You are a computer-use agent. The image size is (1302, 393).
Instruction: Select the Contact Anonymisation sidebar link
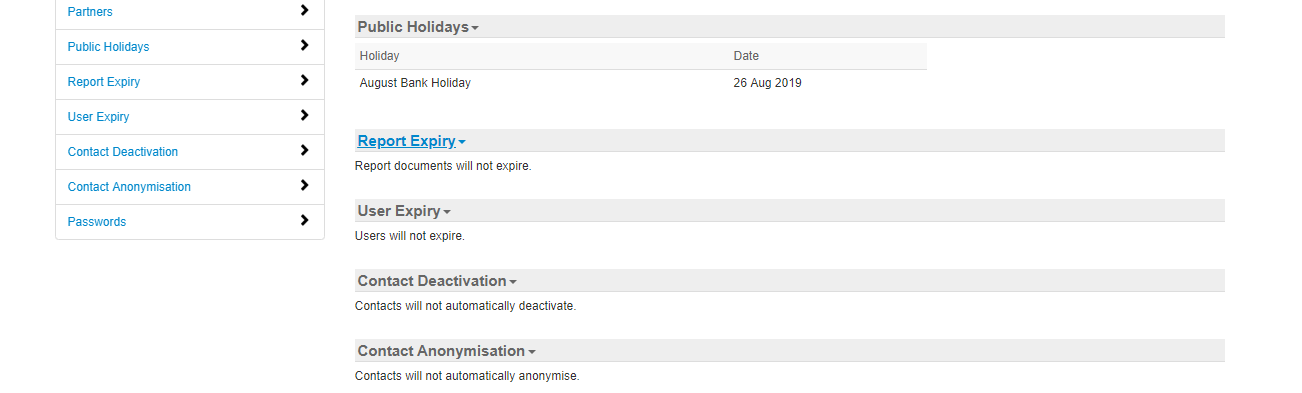pyautogui.click(x=129, y=187)
